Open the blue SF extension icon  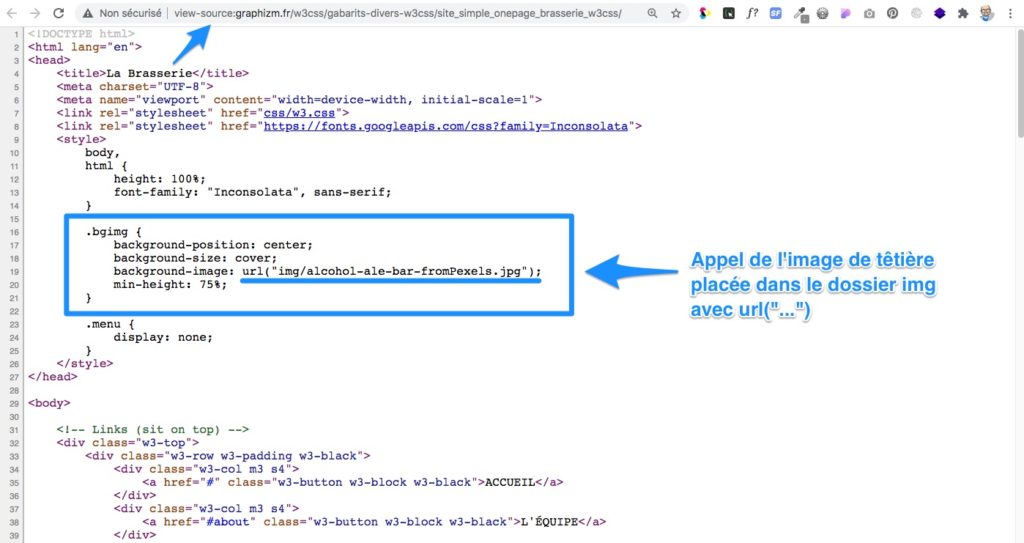[x=775, y=13]
